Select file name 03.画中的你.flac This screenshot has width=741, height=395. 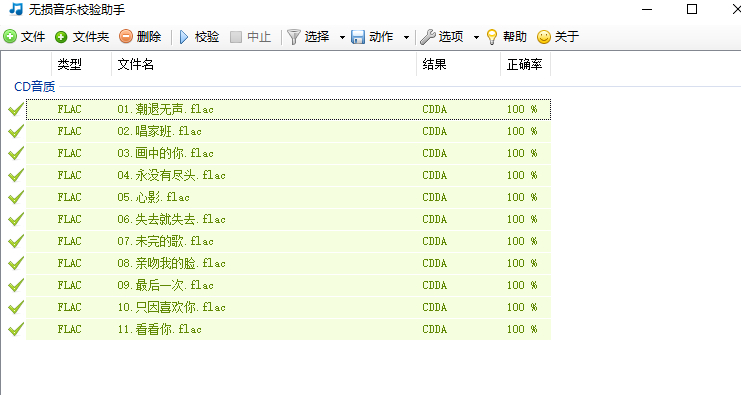pyautogui.click(x=165, y=153)
